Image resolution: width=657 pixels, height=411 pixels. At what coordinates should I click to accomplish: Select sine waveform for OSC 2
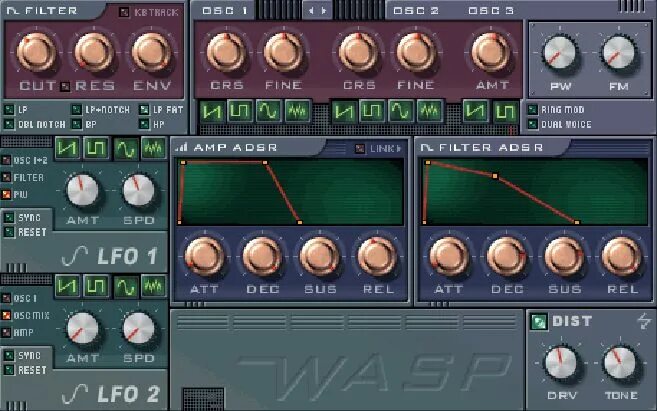coord(401,112)
